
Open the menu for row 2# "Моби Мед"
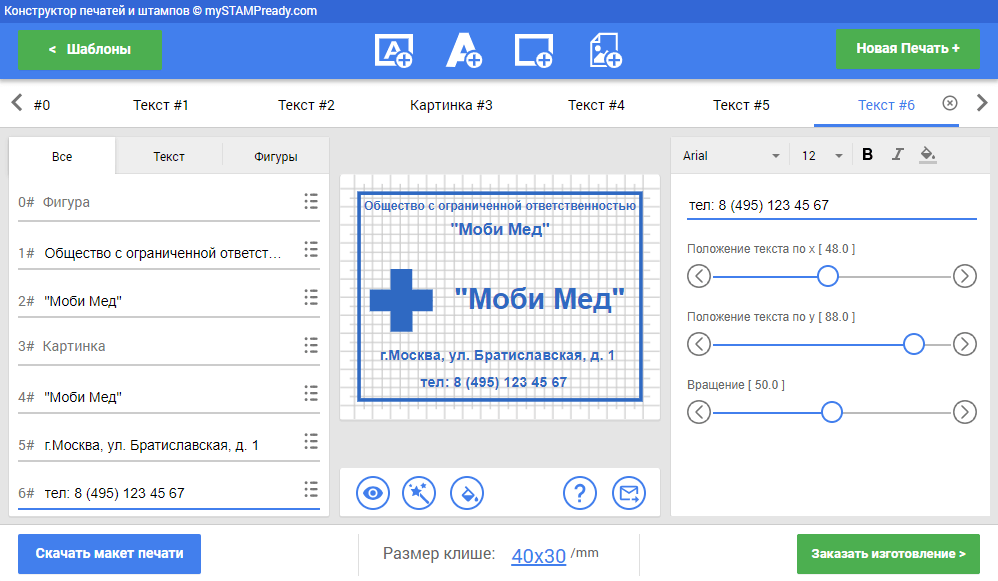(311, 297)
